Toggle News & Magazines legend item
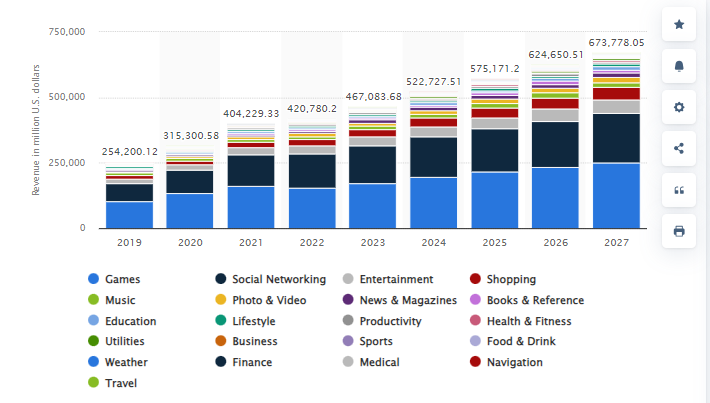710x403 pixels. [399, 300]
